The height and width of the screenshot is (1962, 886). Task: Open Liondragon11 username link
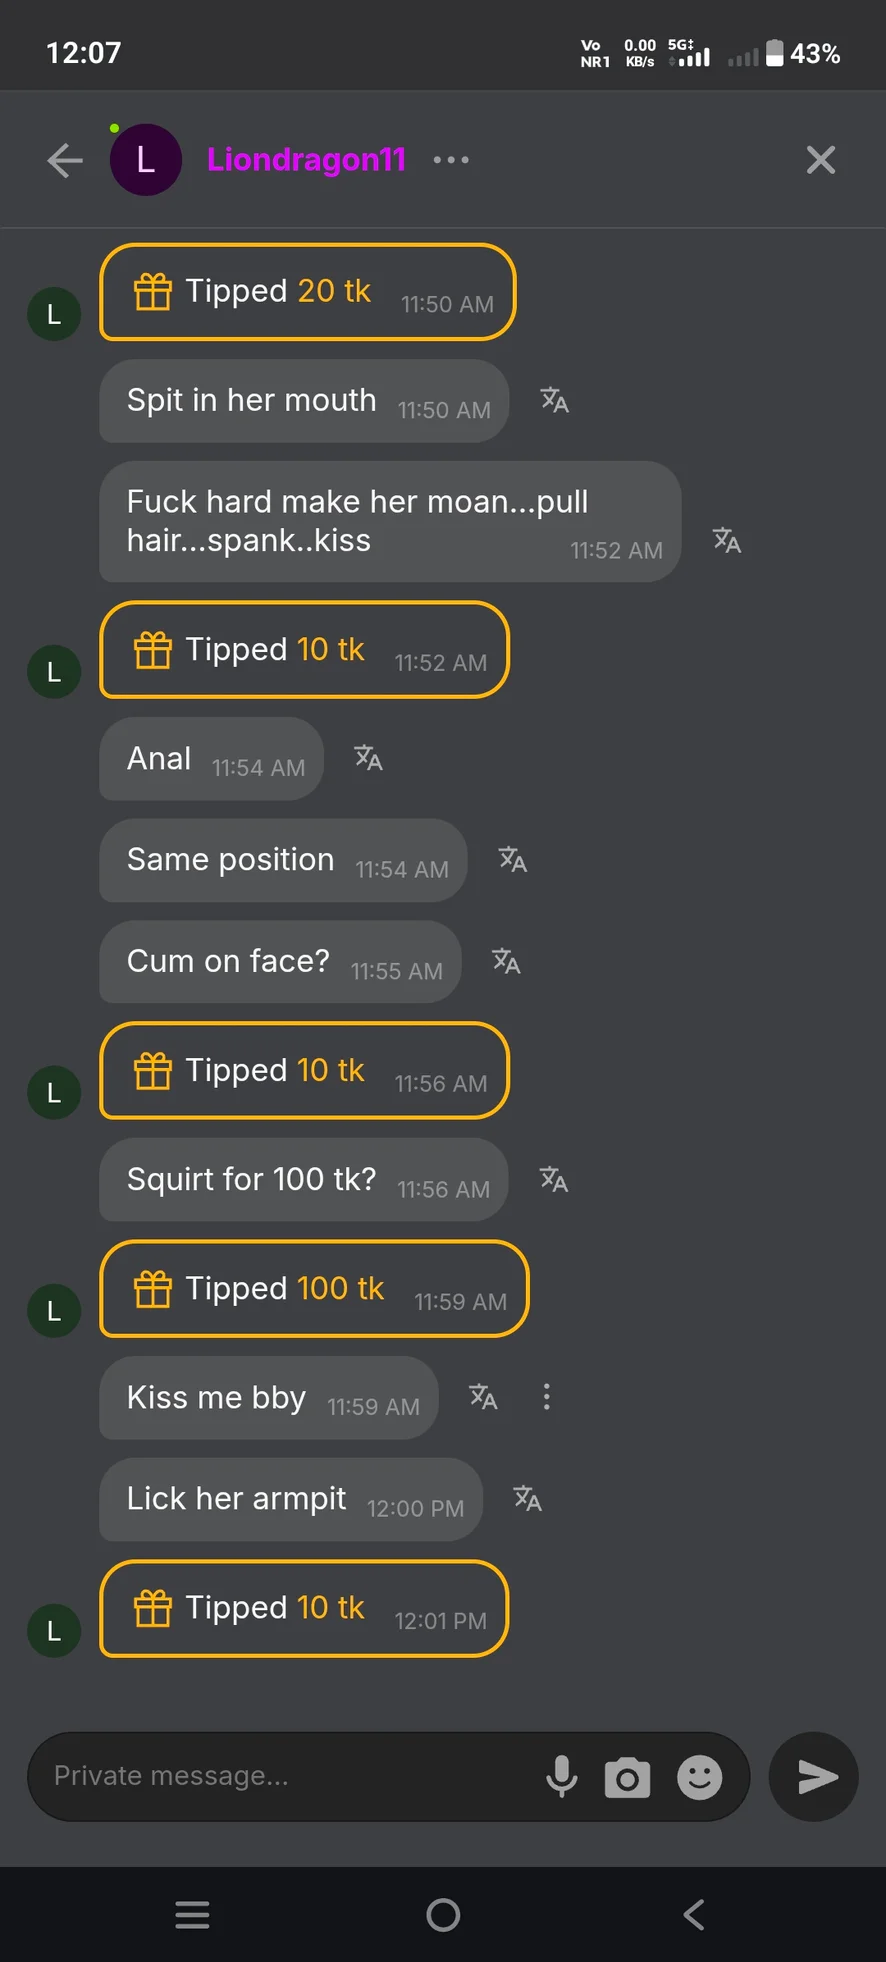coord(306,160)
